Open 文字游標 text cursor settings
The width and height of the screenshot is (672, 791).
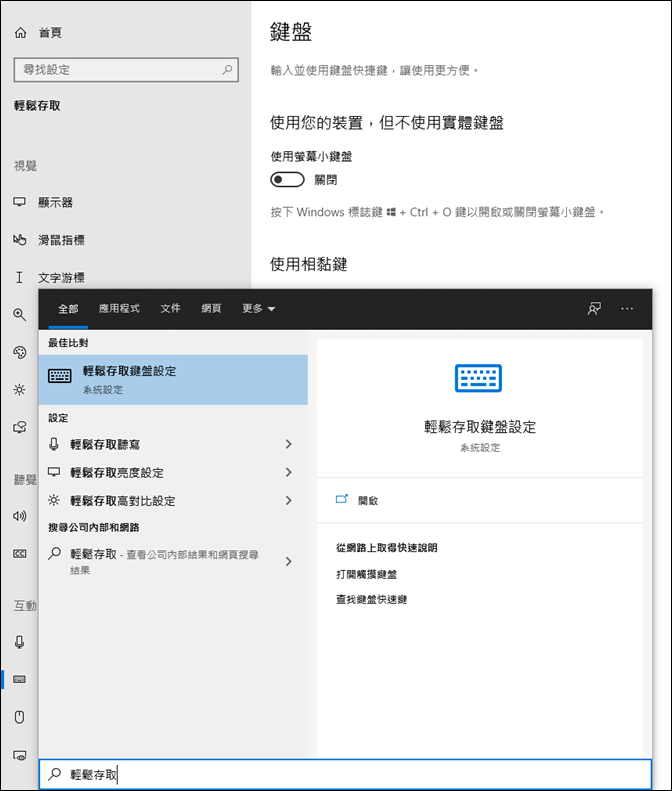click(49, 277)
